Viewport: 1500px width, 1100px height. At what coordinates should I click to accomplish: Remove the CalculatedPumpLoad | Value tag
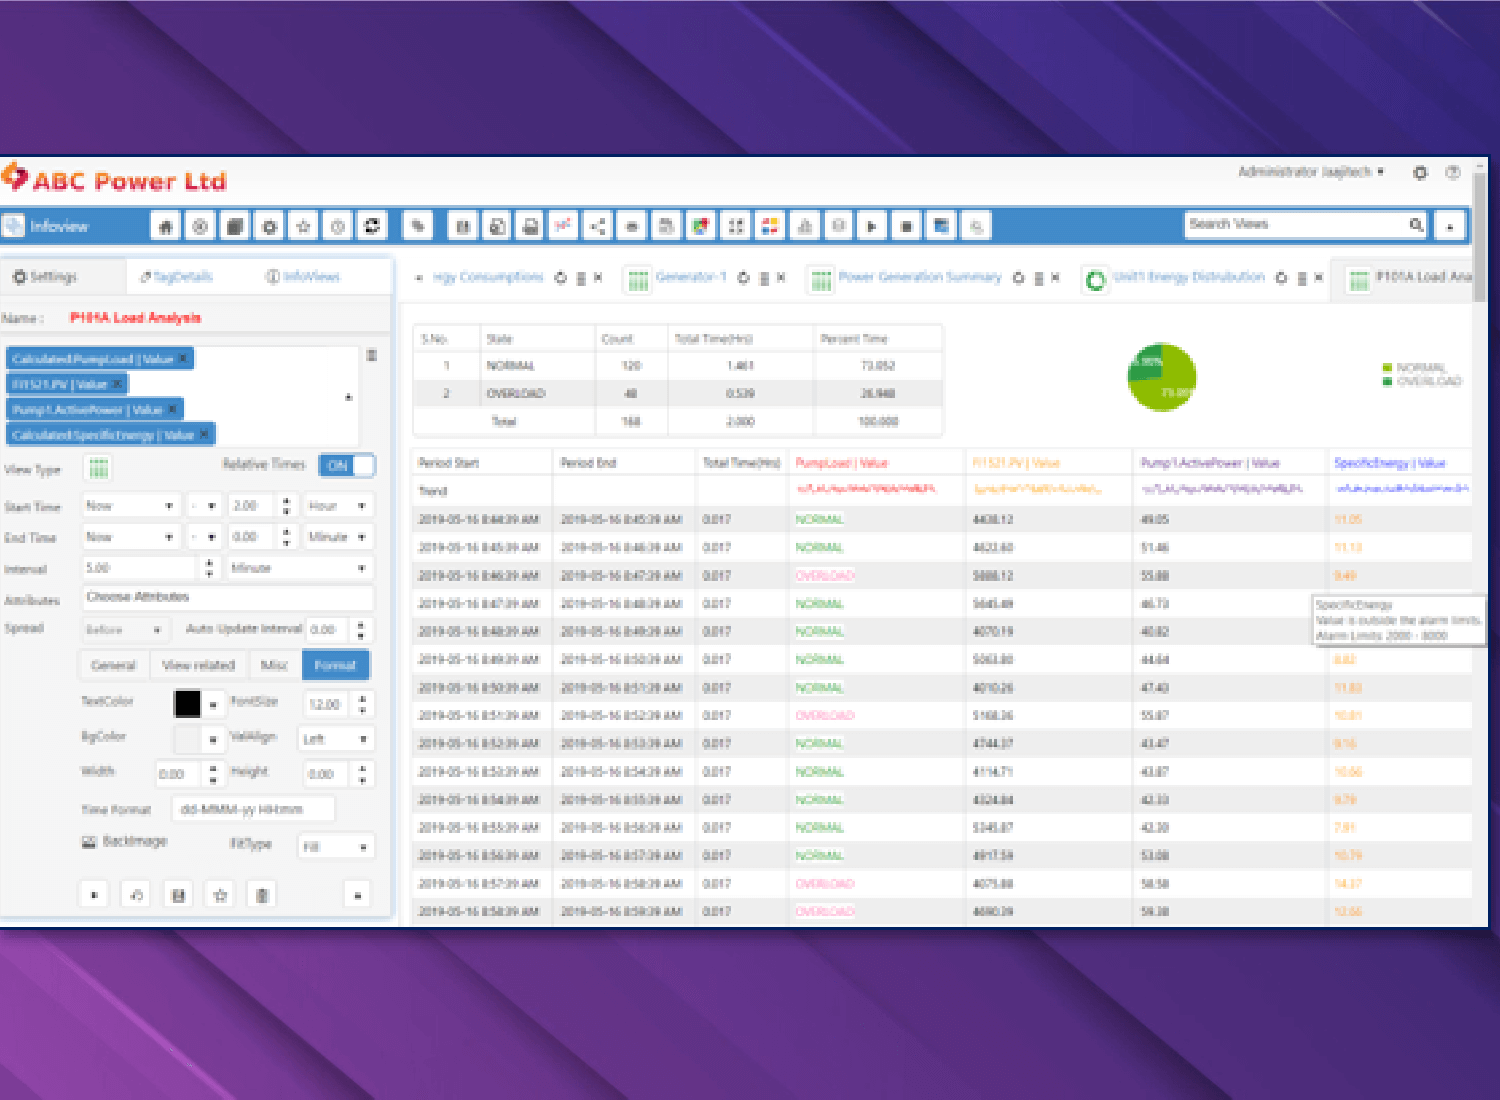pyautogui.click(x=183, y=358)
